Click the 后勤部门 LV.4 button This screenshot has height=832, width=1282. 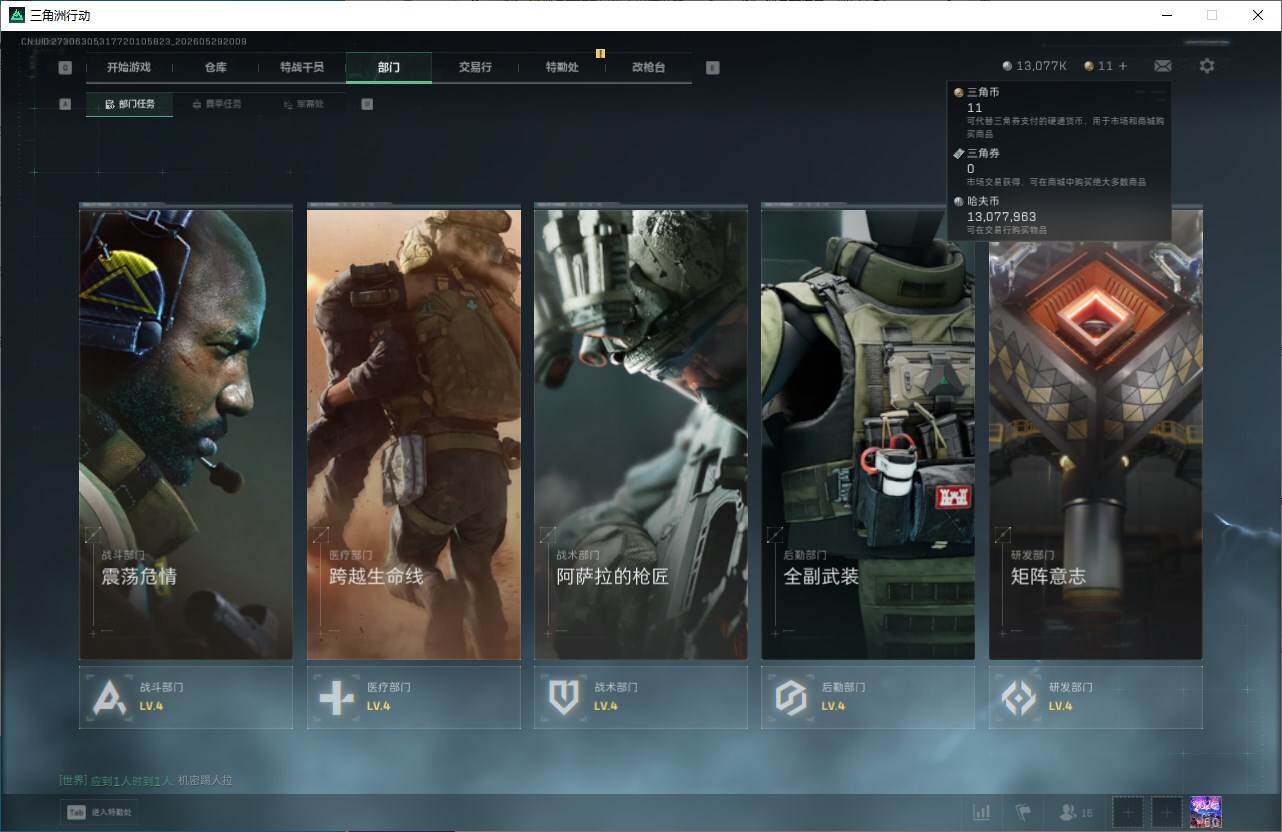[x=868, y=697]
